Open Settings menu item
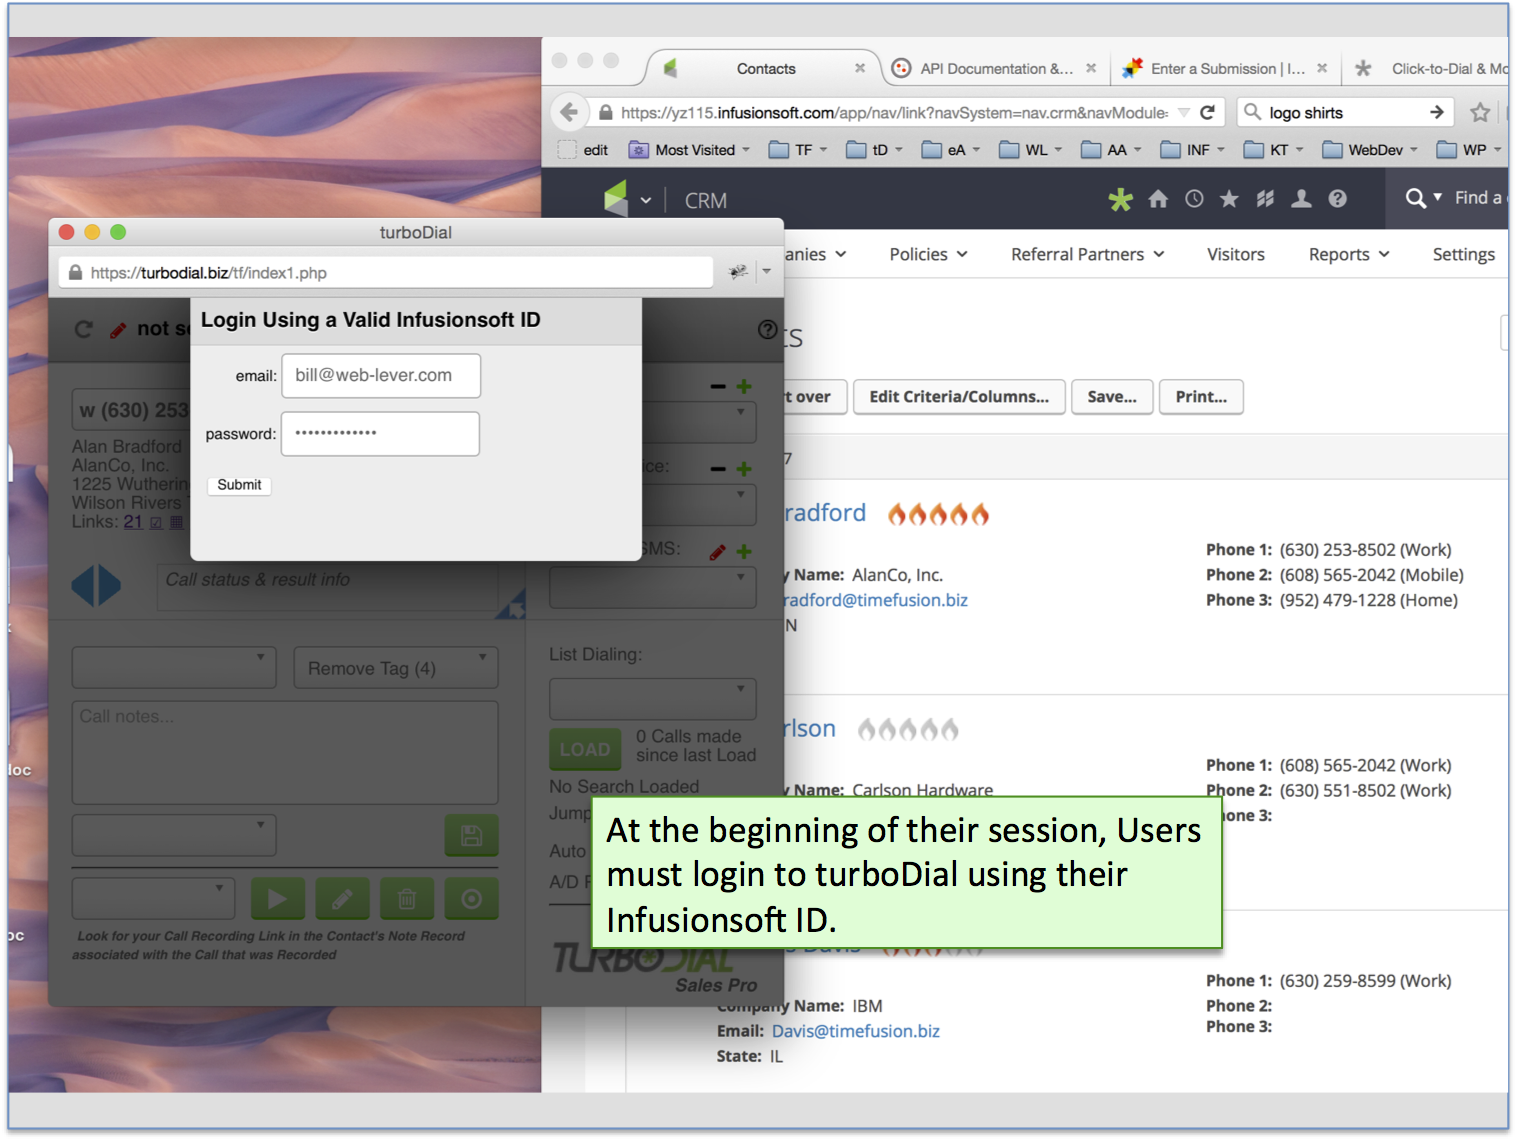Screen dimensions: 1516x1141 pyautogui.click(x=1463, y=254)
